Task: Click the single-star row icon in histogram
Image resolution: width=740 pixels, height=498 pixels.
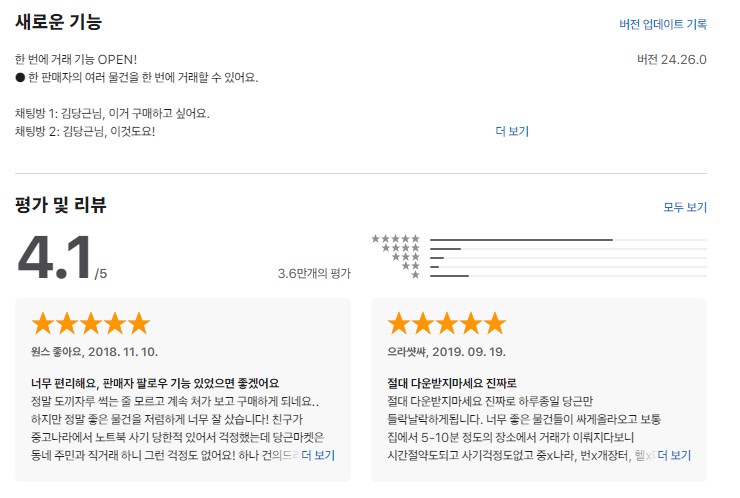Action: (x=415, y=275)
